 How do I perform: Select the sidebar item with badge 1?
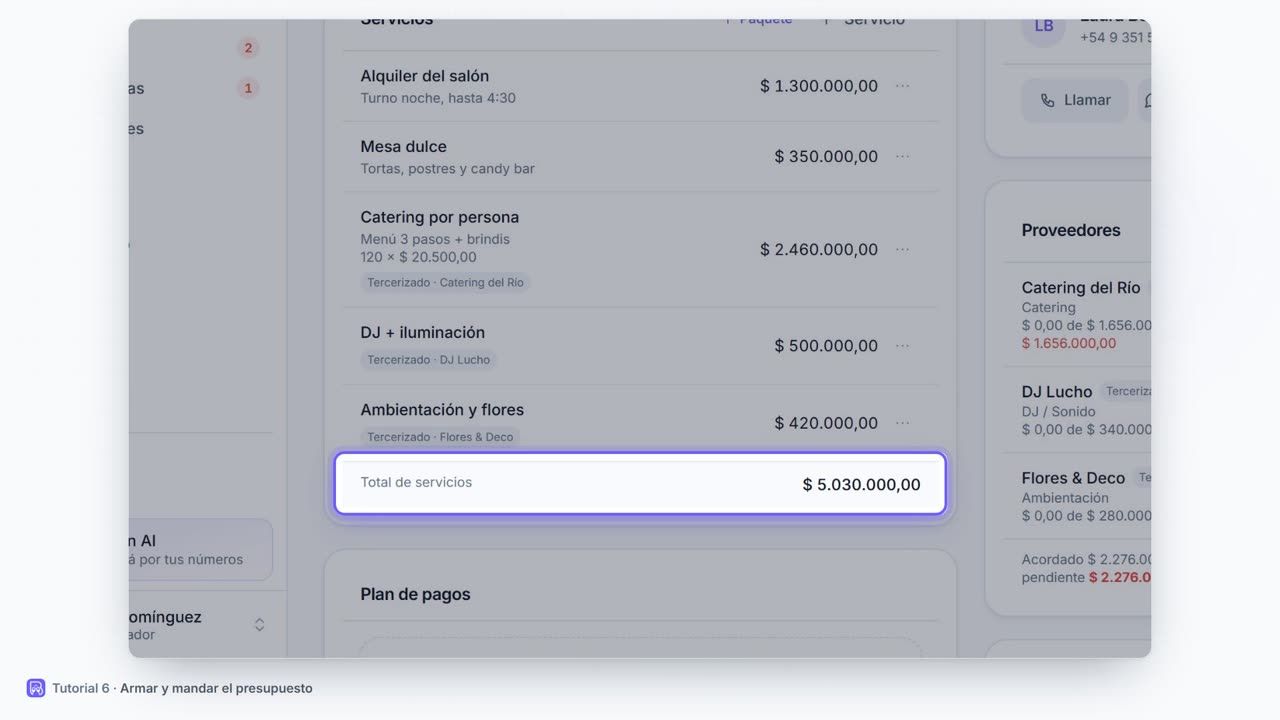tap(200, 88)
